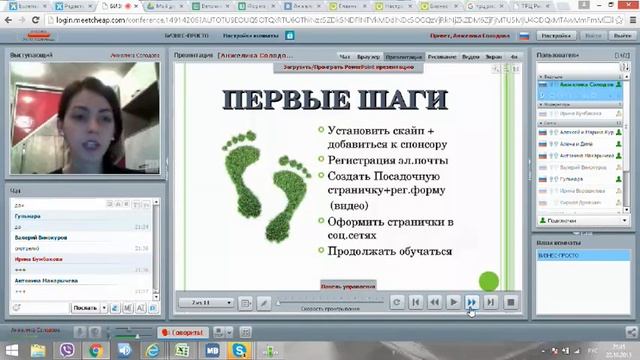The height and width of the screenshot is (360, 640).
Task: Jump to last slide with skip-forward button
Action: pos(490,302)
